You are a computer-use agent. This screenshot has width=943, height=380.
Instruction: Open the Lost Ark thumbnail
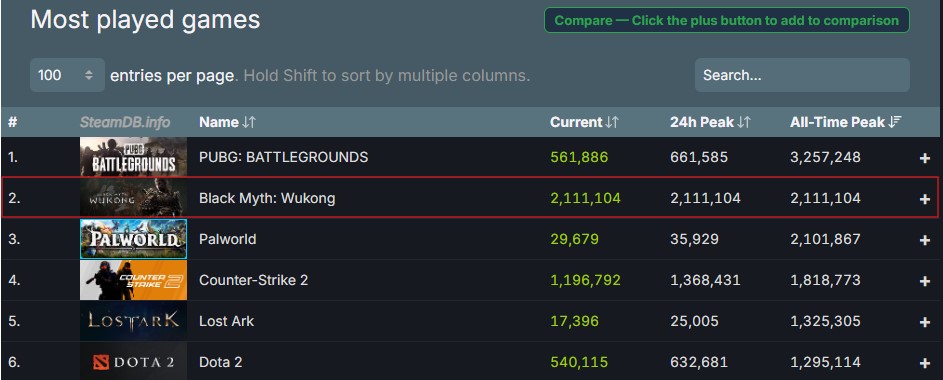point(134,320)
